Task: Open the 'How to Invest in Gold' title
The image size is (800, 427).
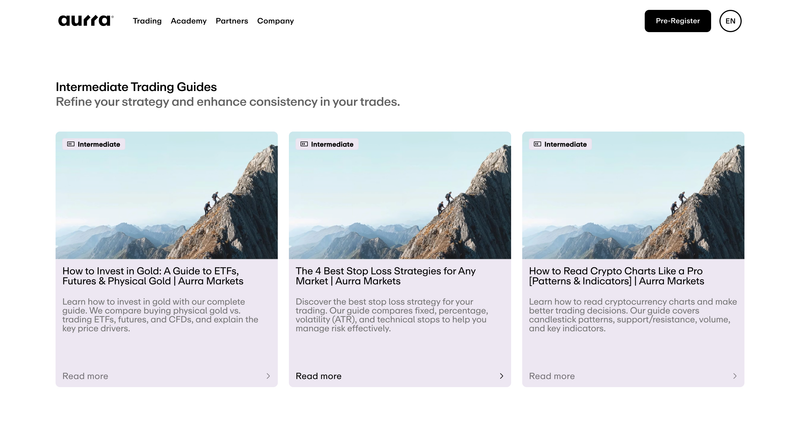Action: point(153,276)
